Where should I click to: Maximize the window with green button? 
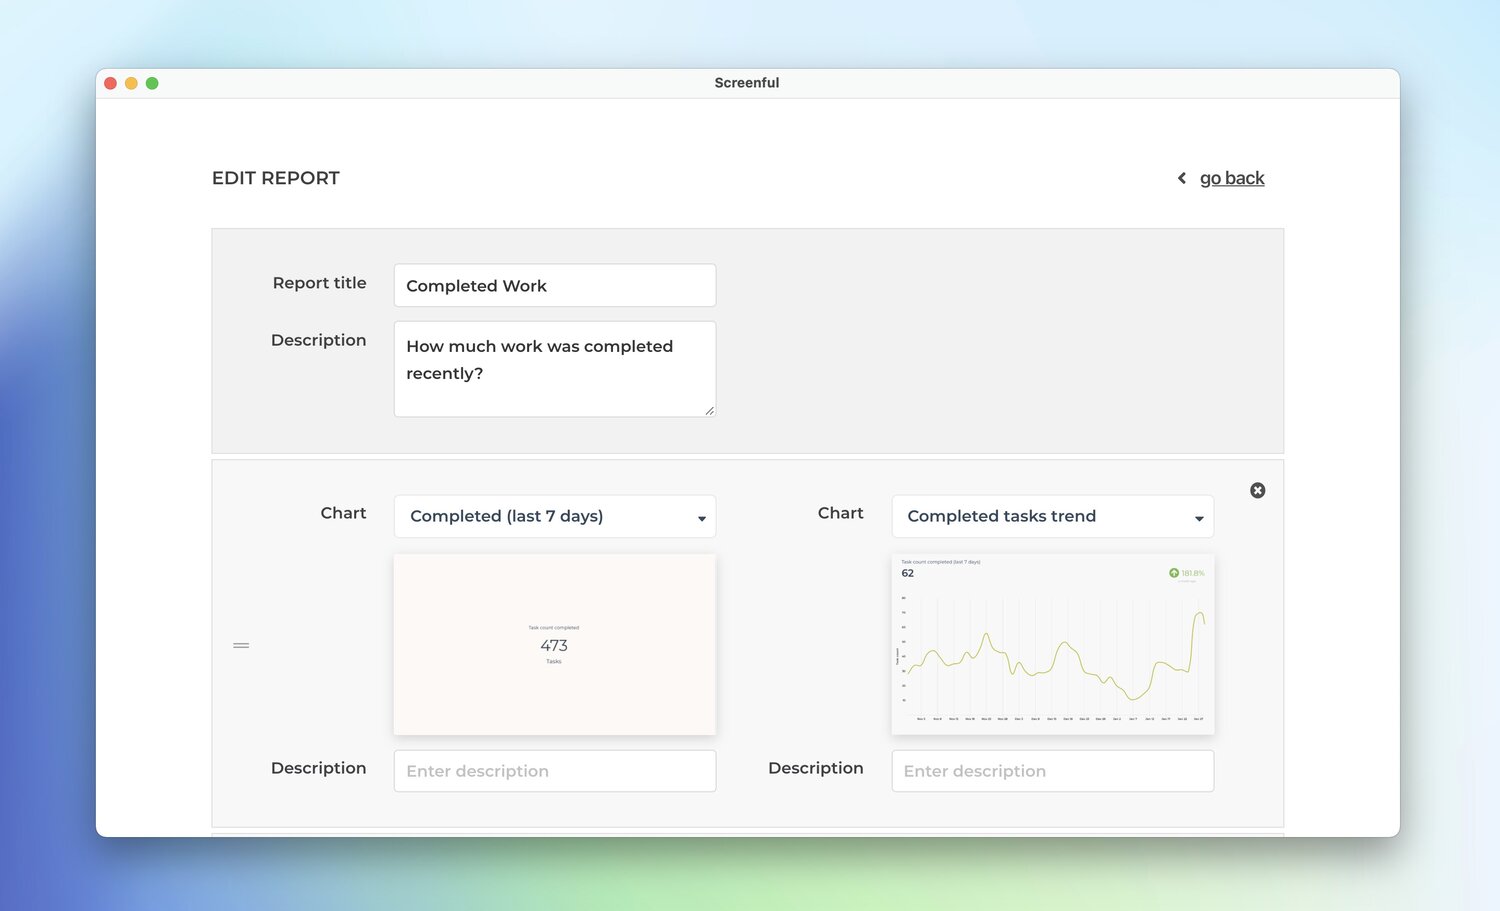[152, 83]
